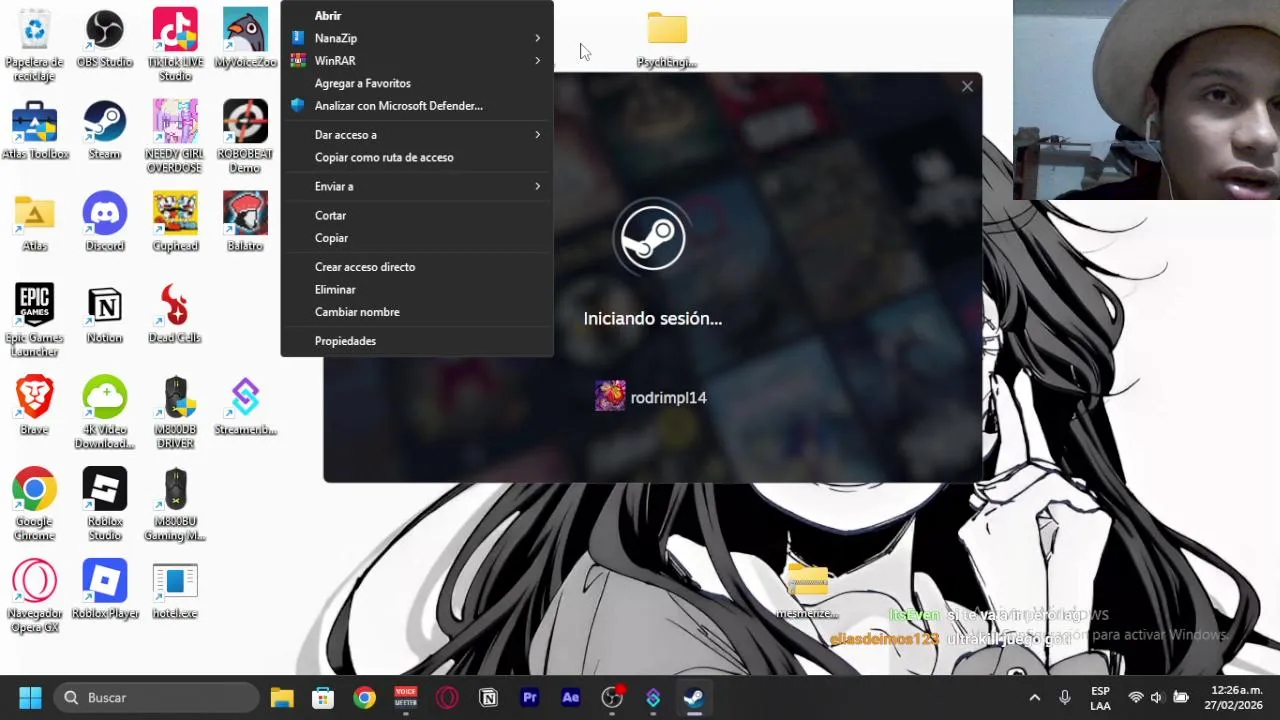Close the Steam login window
This screenshot has height=720, width=1280.
click(967, 87)
